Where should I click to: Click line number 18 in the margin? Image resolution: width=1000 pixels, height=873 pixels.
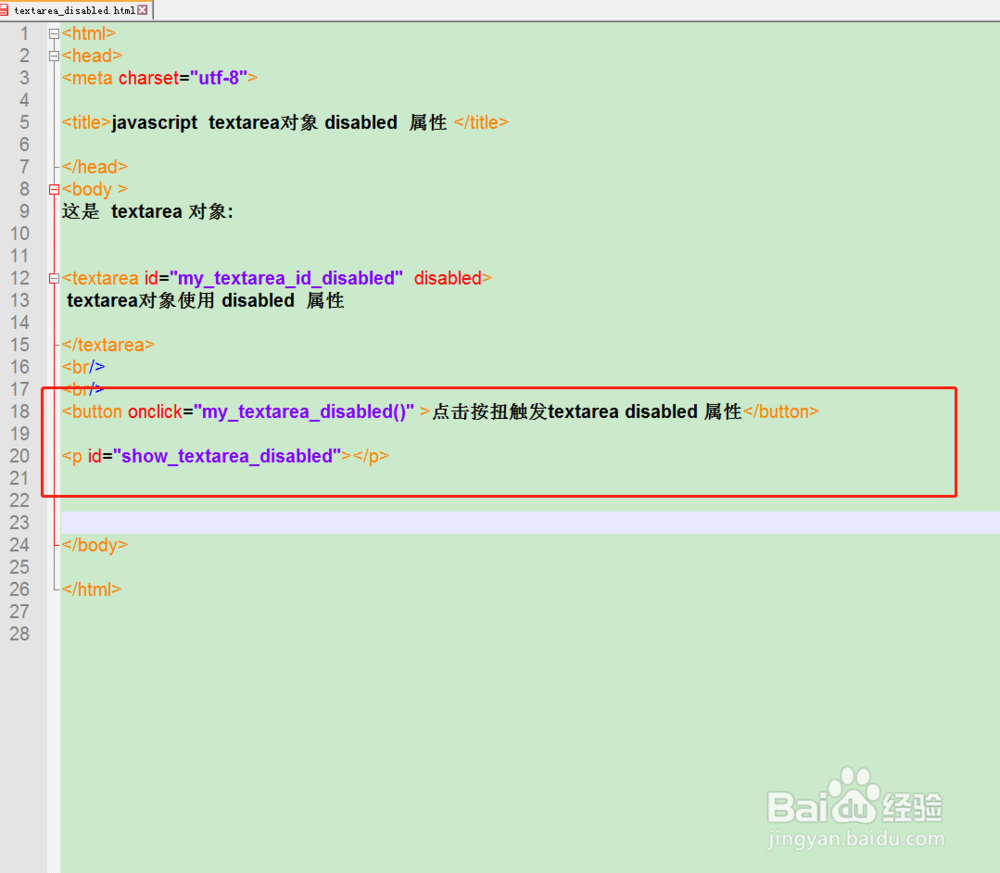coord(20,411)
